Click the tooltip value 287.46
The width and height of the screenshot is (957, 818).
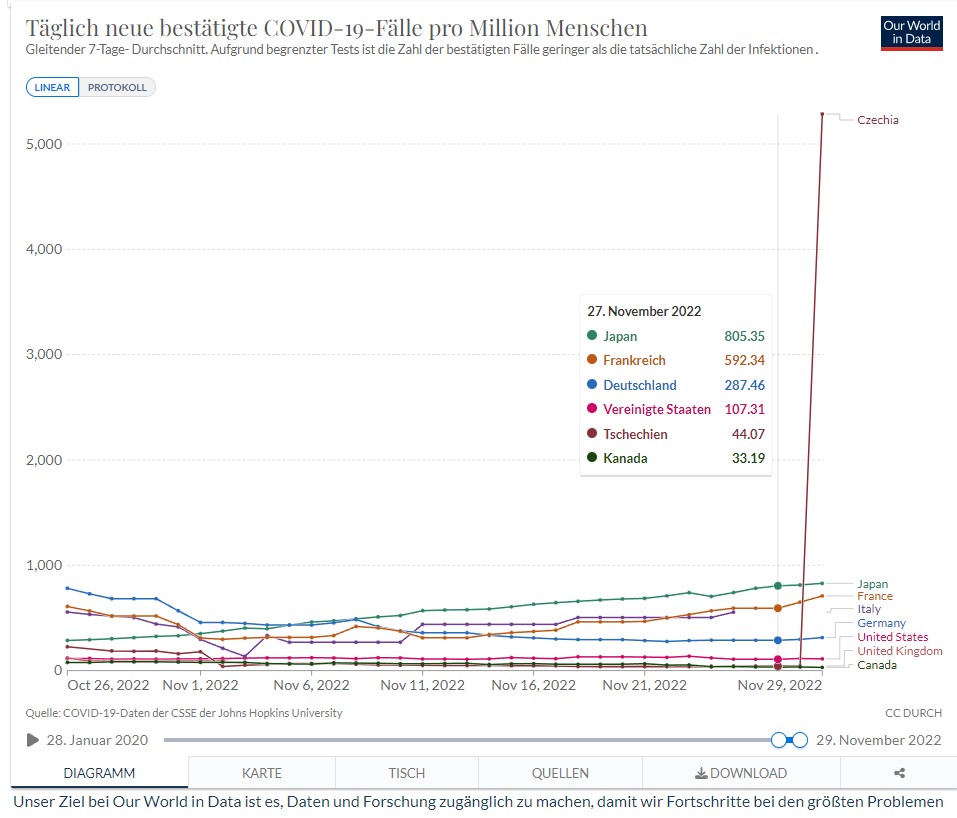click(745, 385)
